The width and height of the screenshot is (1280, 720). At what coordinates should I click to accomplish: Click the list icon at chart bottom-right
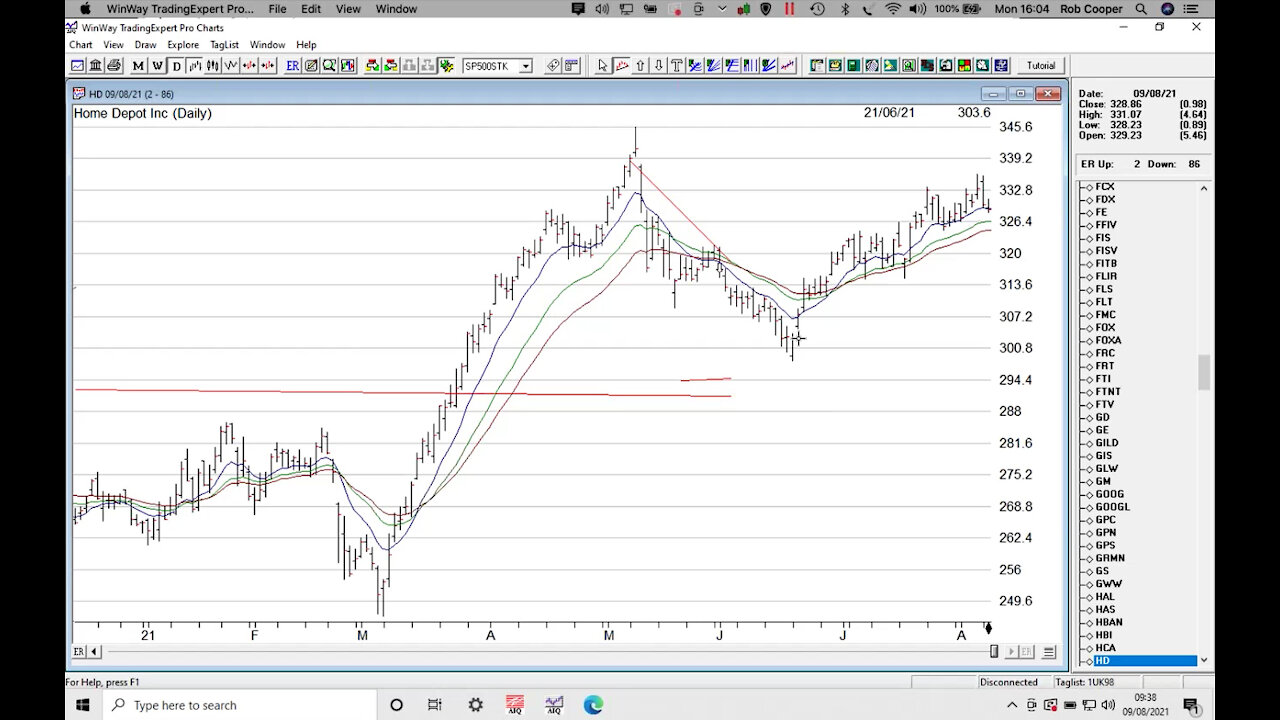point(1049,652)
